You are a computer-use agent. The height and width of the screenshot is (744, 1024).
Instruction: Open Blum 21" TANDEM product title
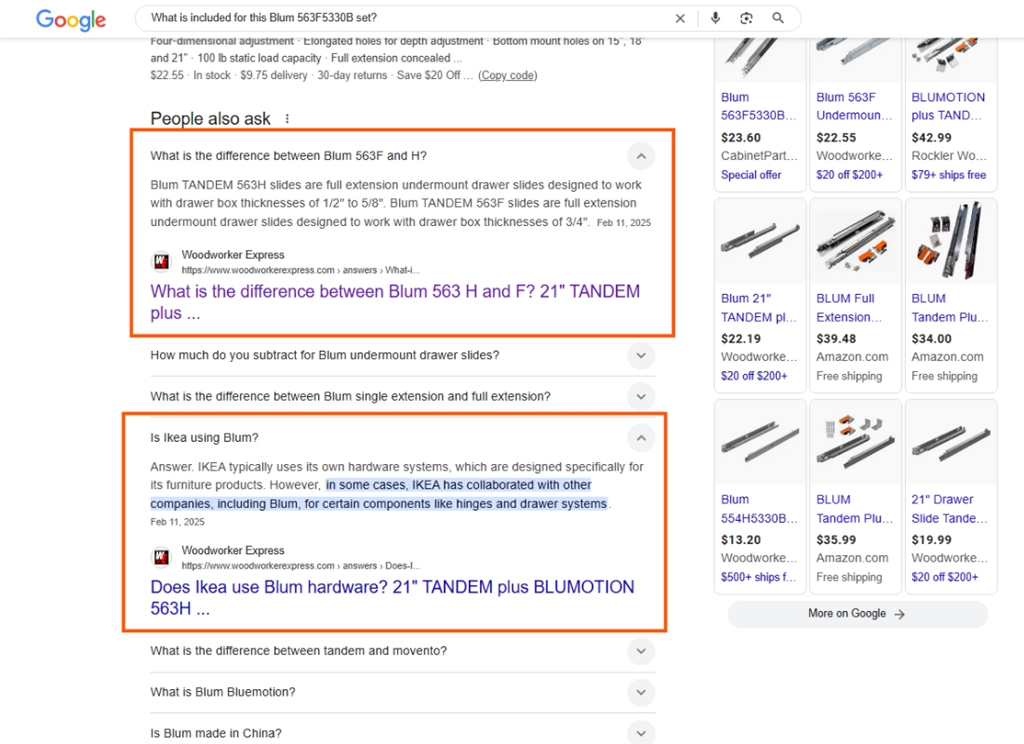coord(759,308)
